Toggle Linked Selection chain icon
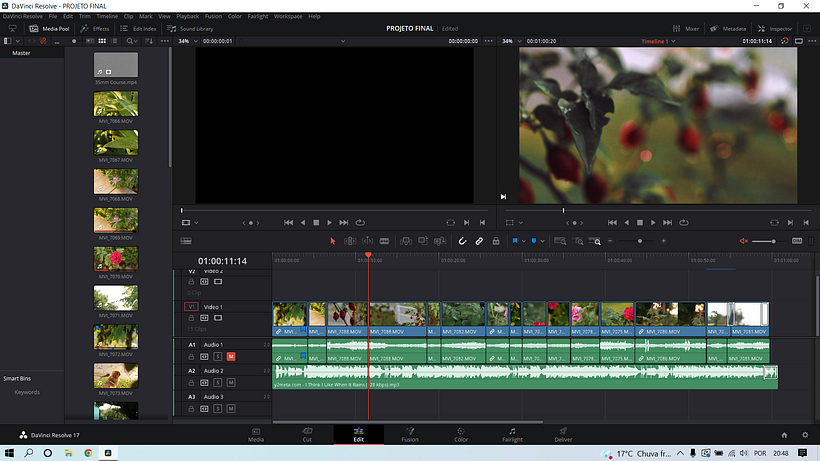This screenshot has height=461, width=820. (x=479, y=241)
